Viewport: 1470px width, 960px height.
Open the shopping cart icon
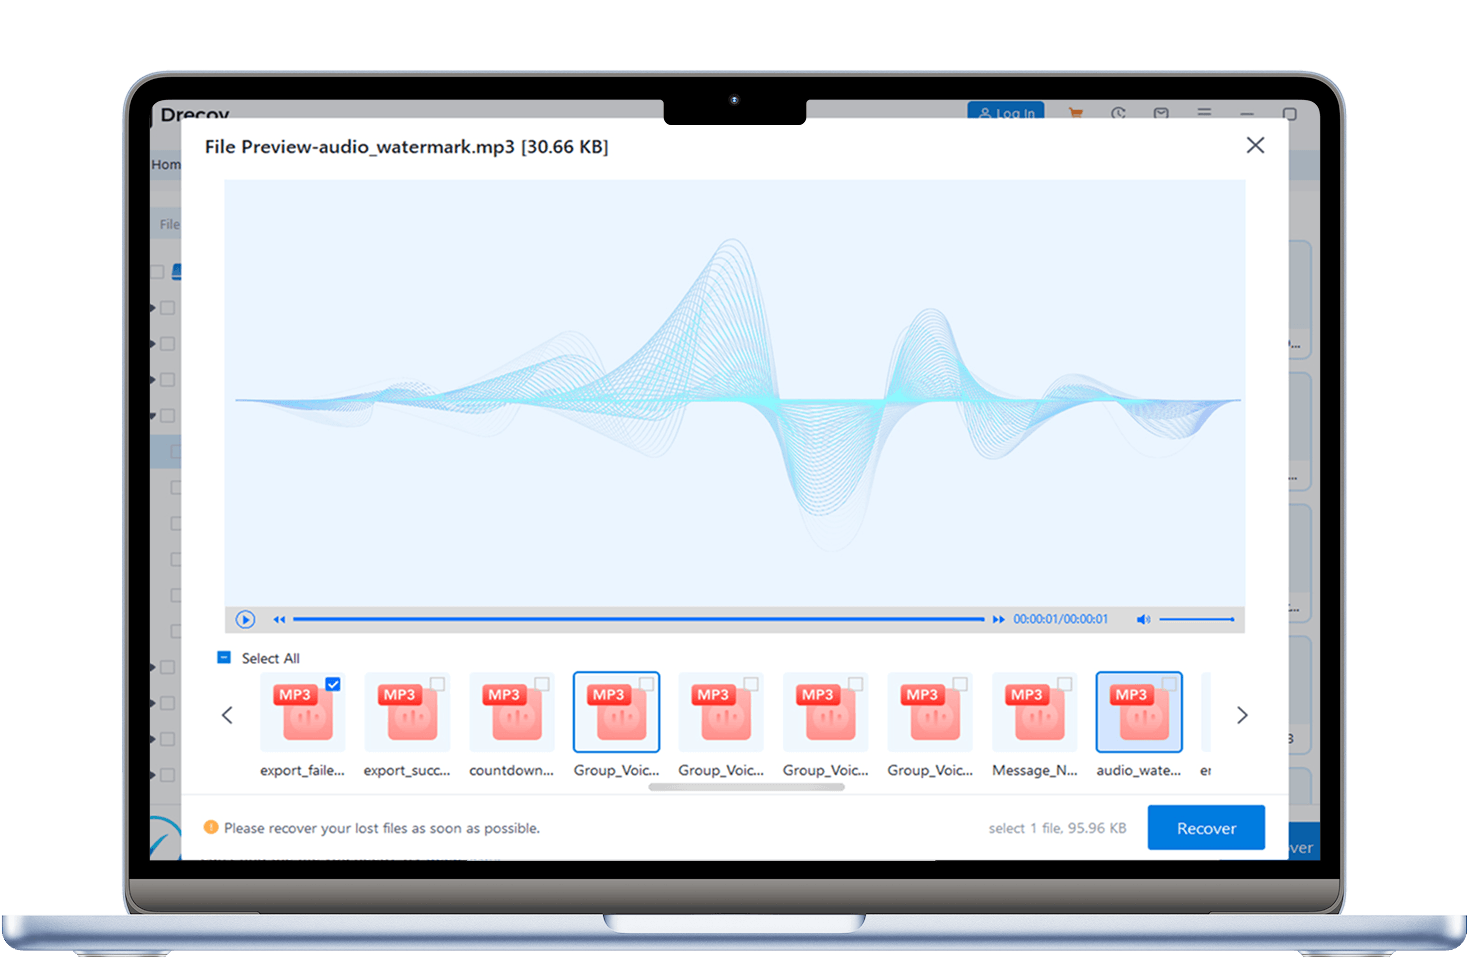tap(1076, 113)
